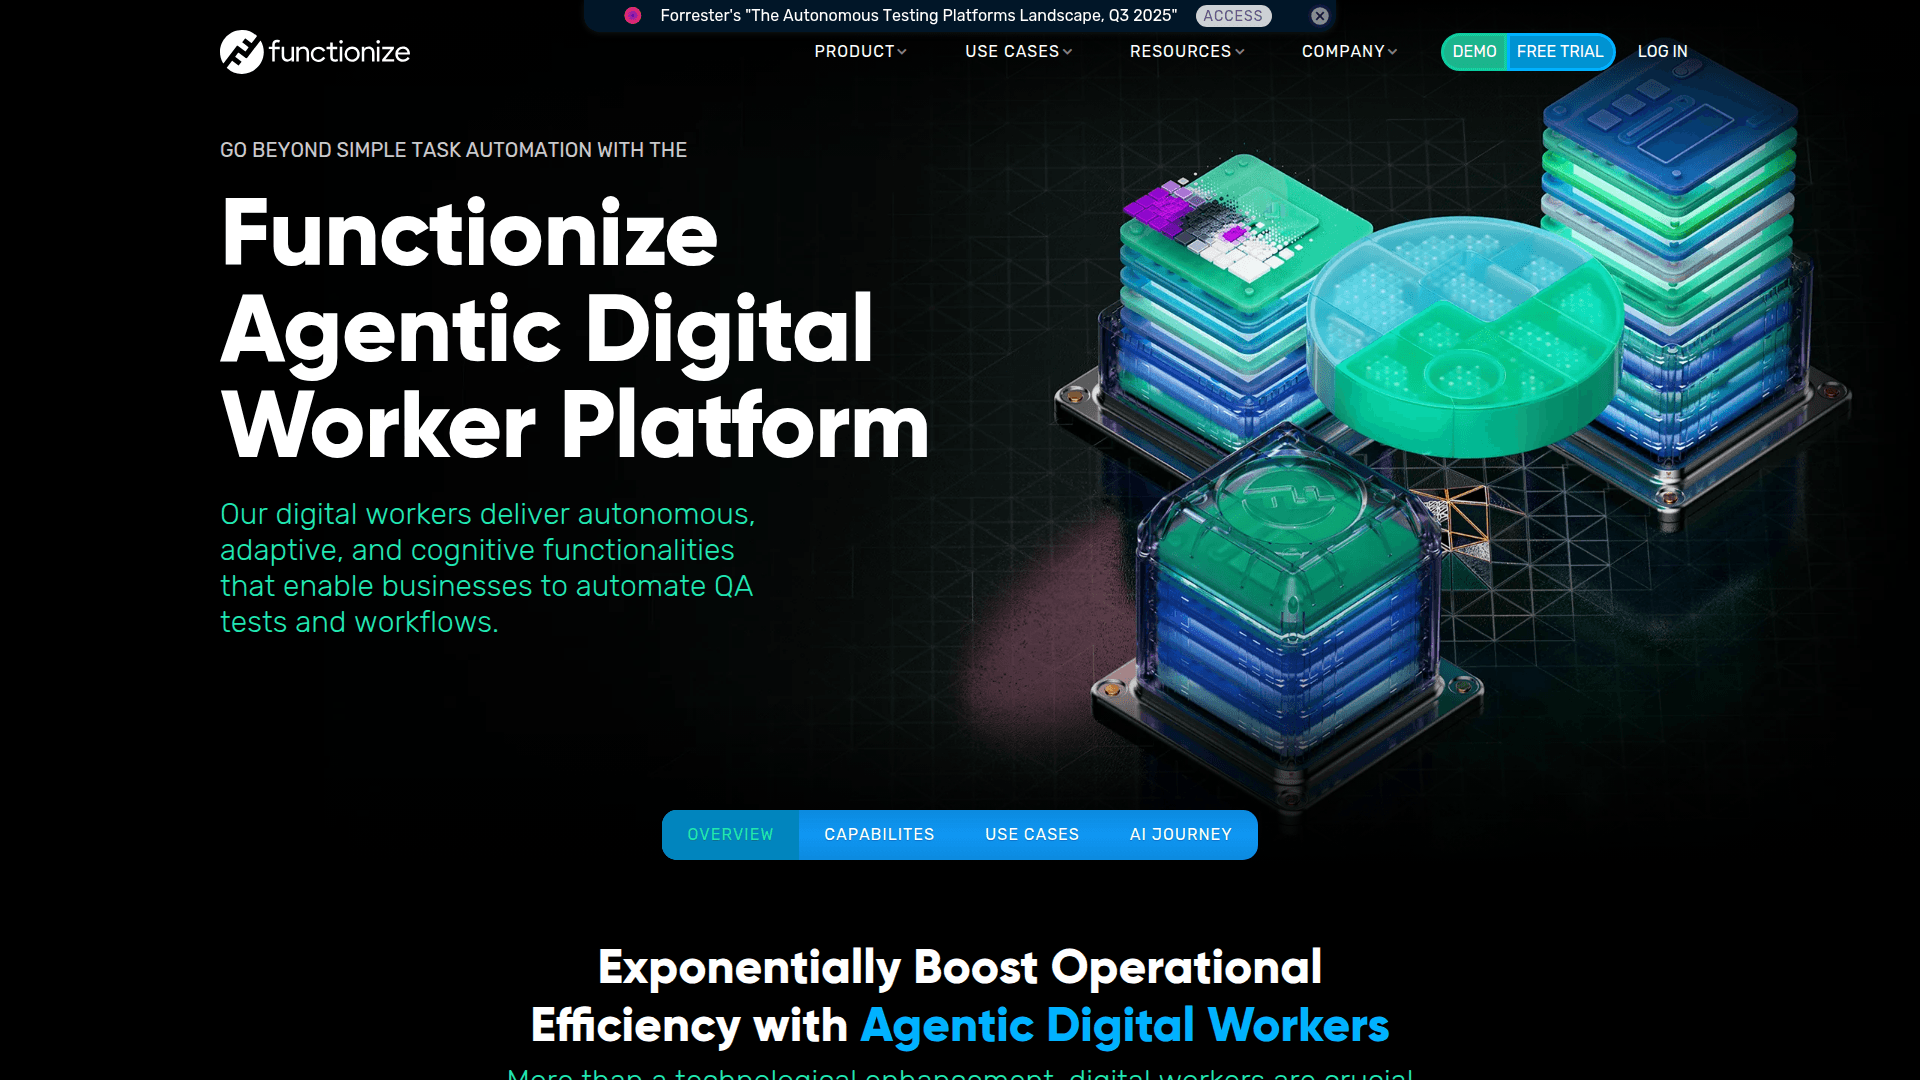The image size is (1920, 1080).
Task: Open the AI JOURNEY tab
Action: pos(1180,835)
